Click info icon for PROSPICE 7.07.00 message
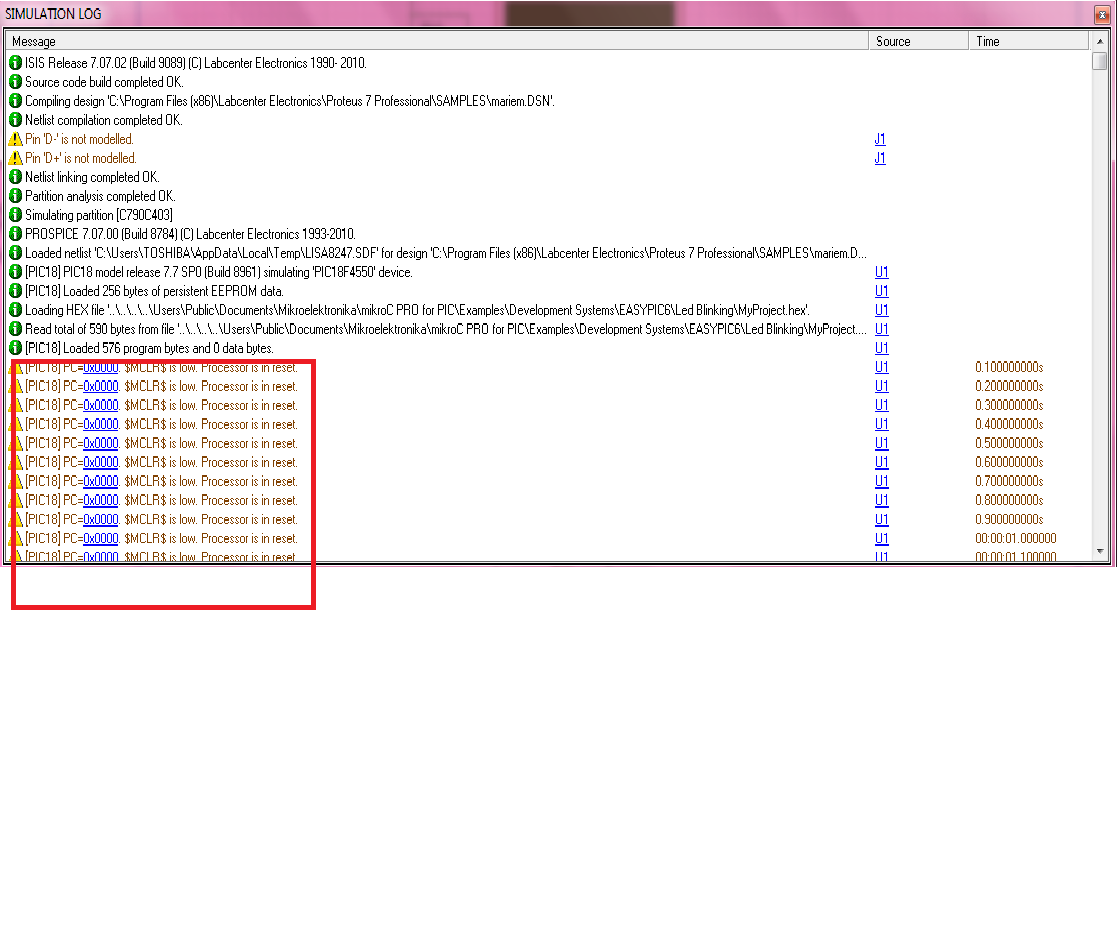Screen dimensions: 1117x948 coord(15,234)
